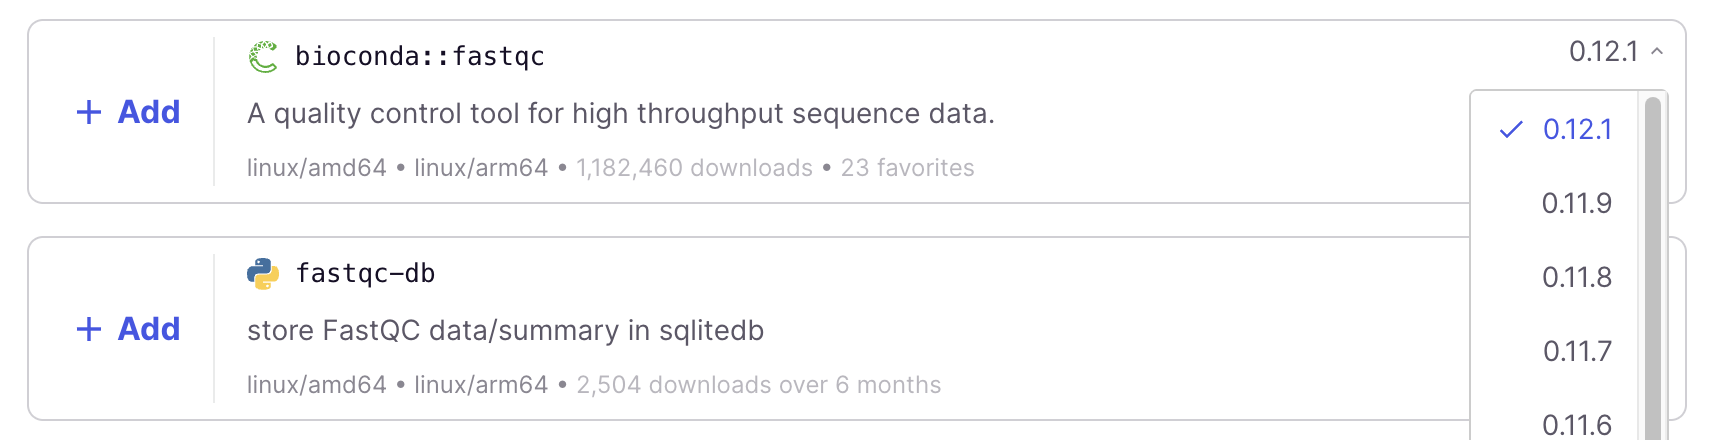
Task: Choose version 0.11.6 option
Action: tap(1577, 425)
